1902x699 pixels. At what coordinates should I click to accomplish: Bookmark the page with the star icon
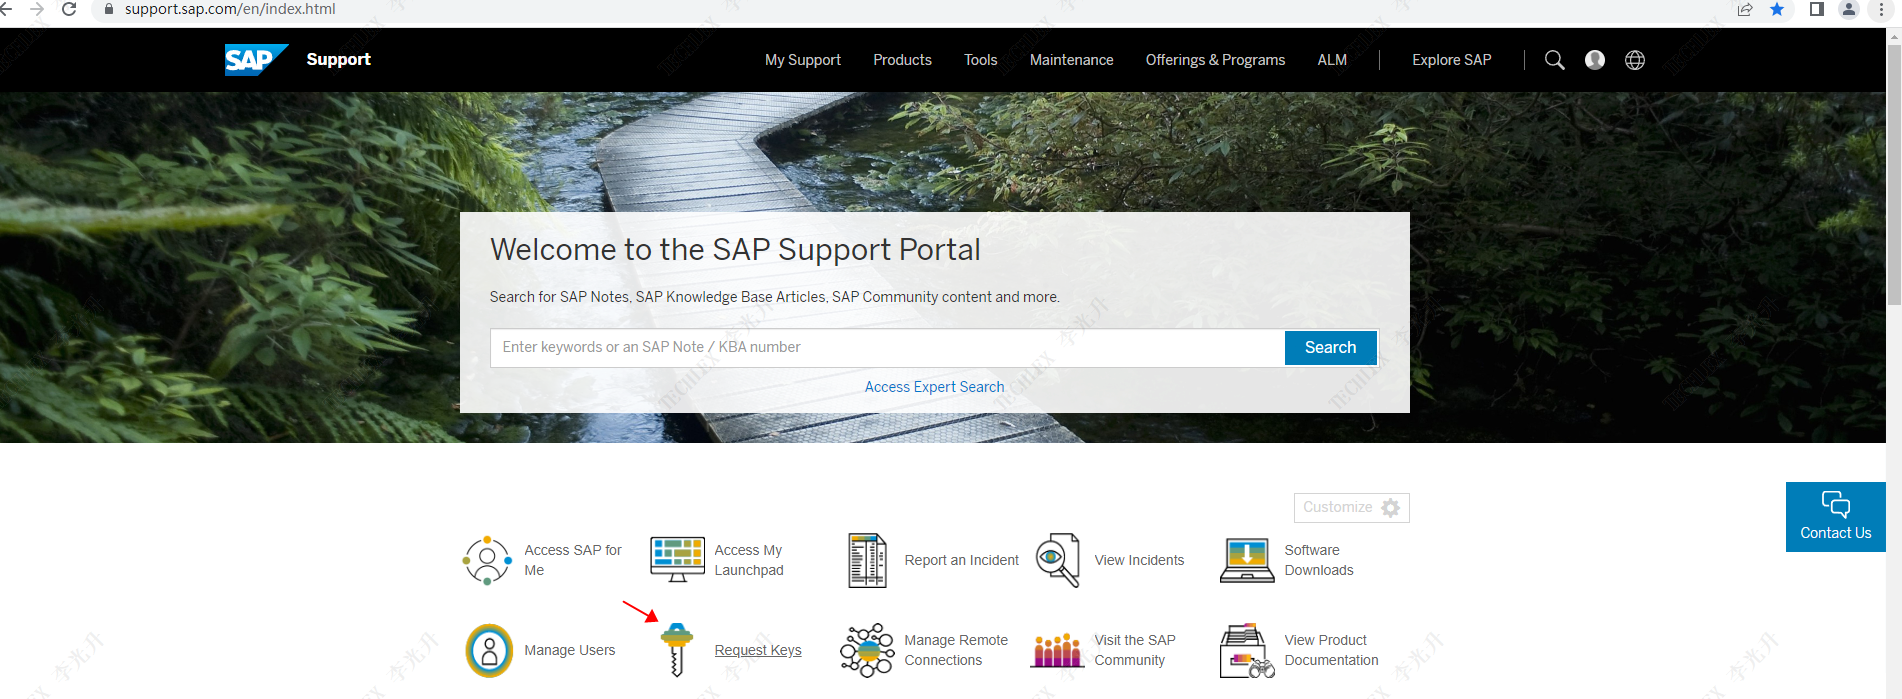1777,9
